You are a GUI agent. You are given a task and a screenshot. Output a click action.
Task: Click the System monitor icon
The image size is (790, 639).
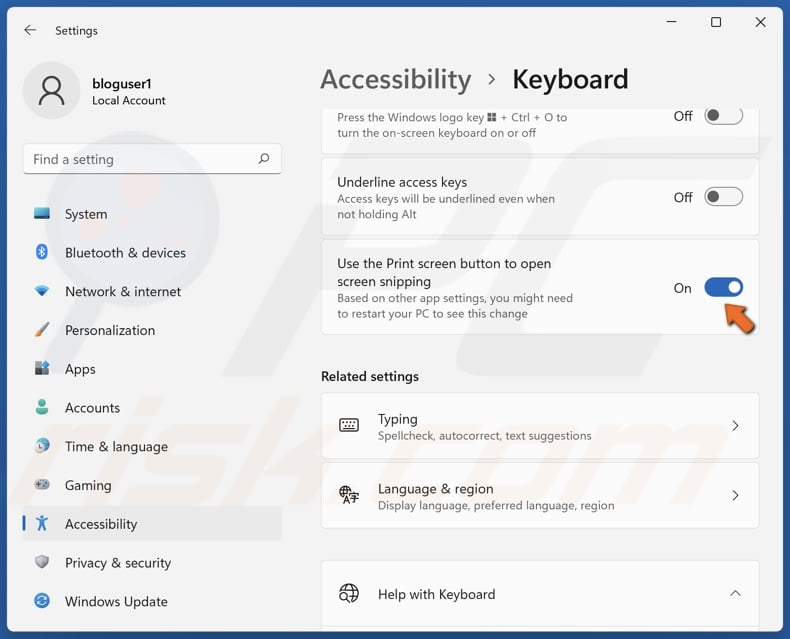(42, 213)
